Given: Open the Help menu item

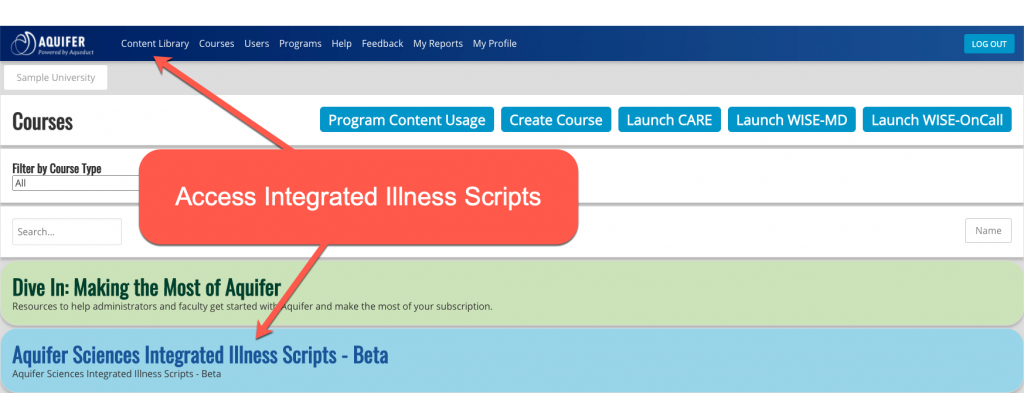Looking at the screenshot, I should pos(342,44).
